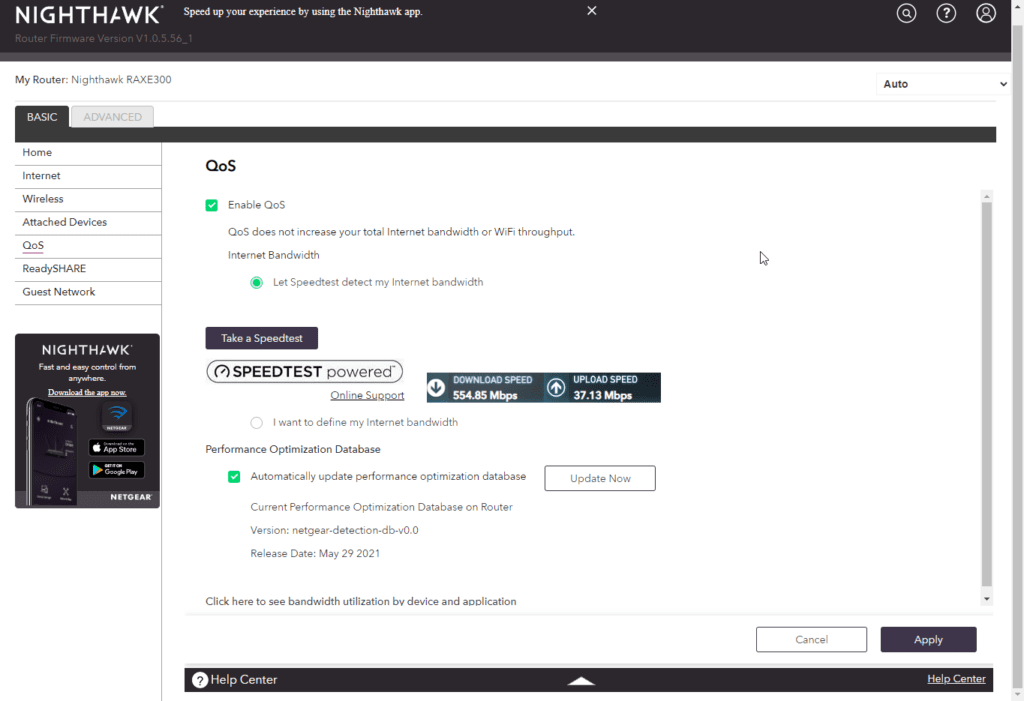Uncheck automatically update performance optimization database
The image size is (1024, 701).
click(234, 477)
